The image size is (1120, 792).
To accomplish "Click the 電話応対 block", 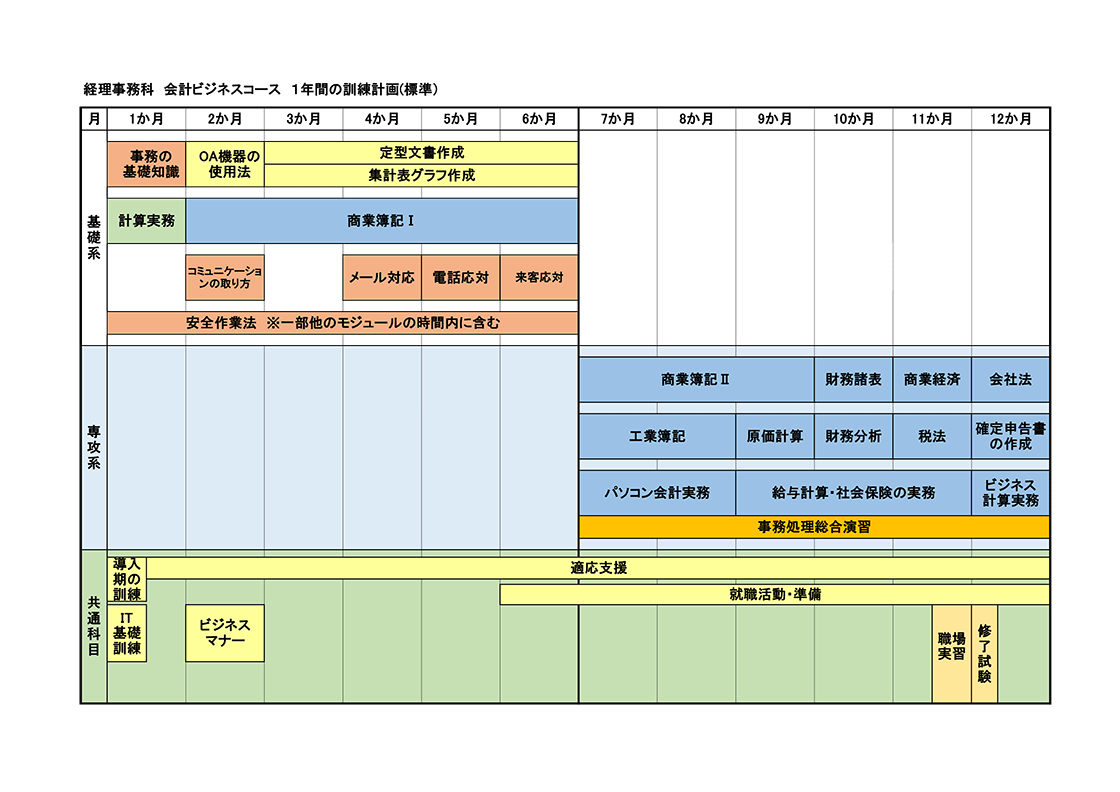I will tap(461, 277).
